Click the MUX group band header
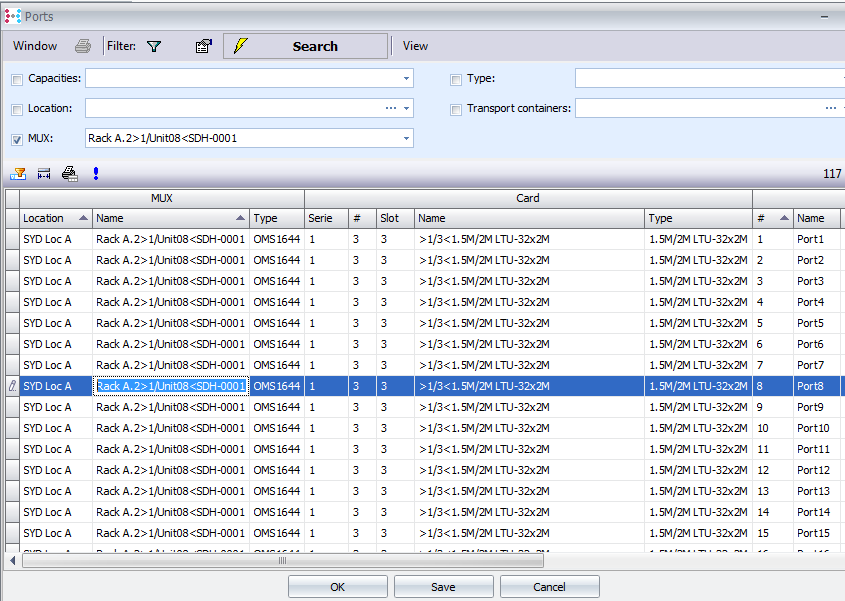 coord(162,198)
